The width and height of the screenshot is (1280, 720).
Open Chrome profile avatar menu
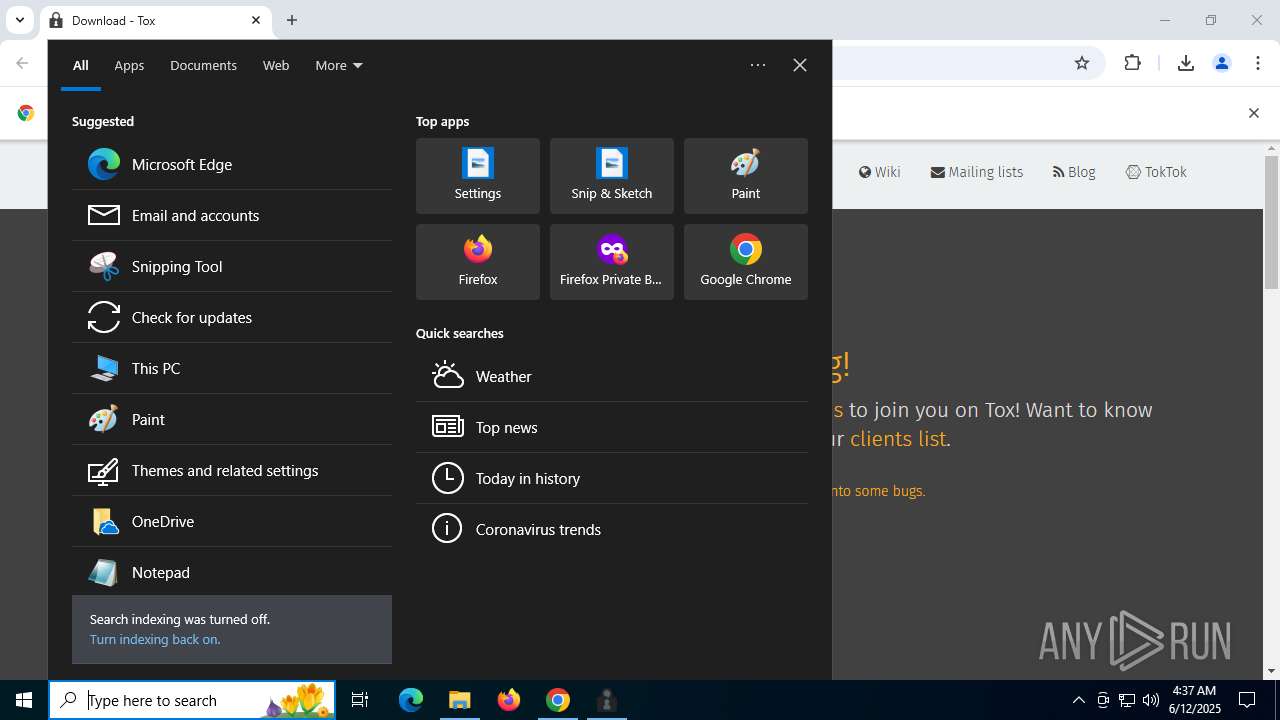click(x=1222, y=63)
